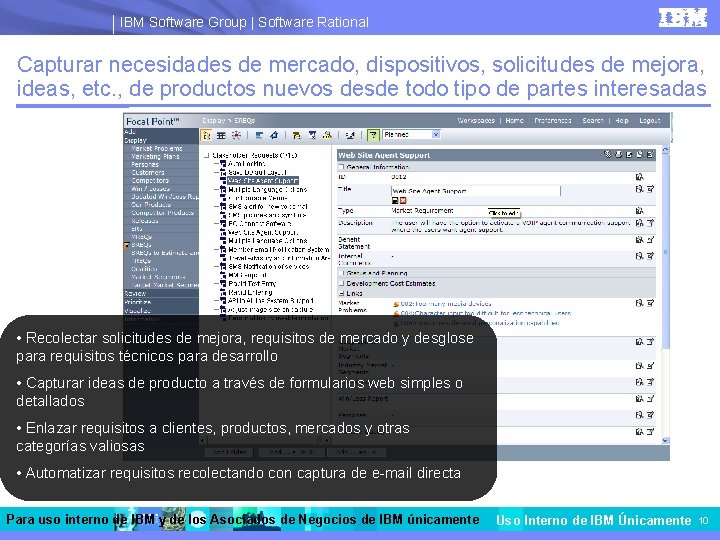
Task: Click the vertical scrollbar of detail pane
Action: pos(665,252)
